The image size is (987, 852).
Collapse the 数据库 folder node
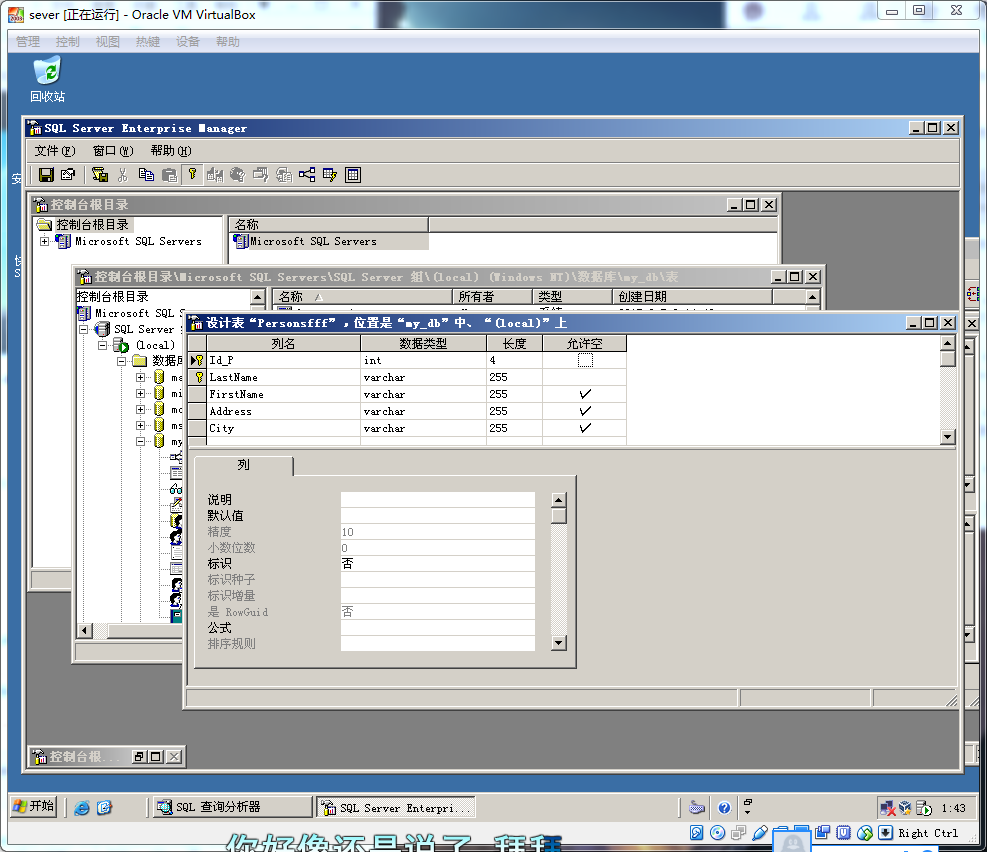coord(121,361)
